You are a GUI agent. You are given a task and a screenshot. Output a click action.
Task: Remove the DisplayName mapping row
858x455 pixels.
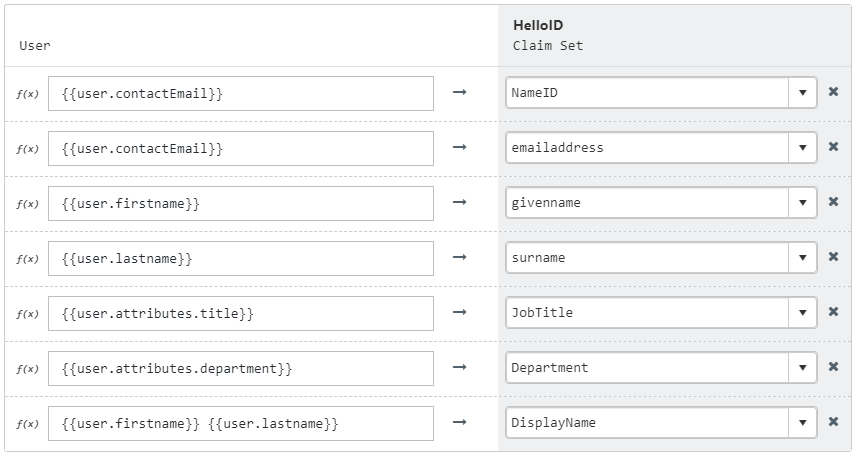click(x=833, y=422)
